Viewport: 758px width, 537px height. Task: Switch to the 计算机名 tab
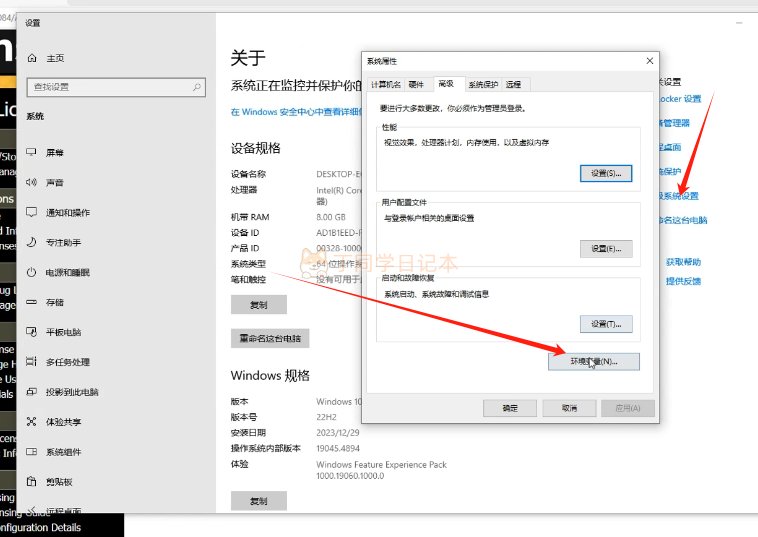(385, 85)
